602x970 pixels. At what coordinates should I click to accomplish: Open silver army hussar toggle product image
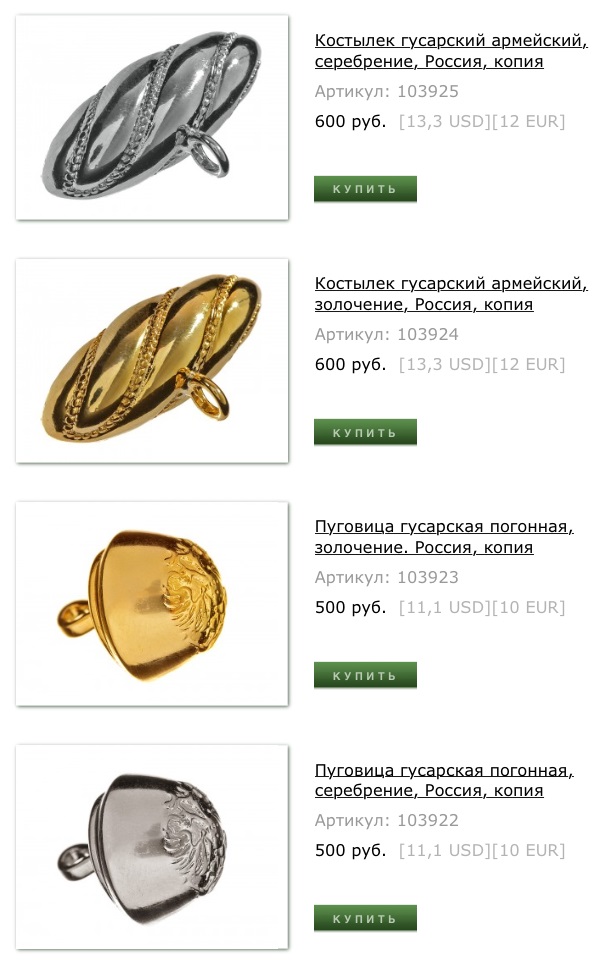(x=152, y=117)
